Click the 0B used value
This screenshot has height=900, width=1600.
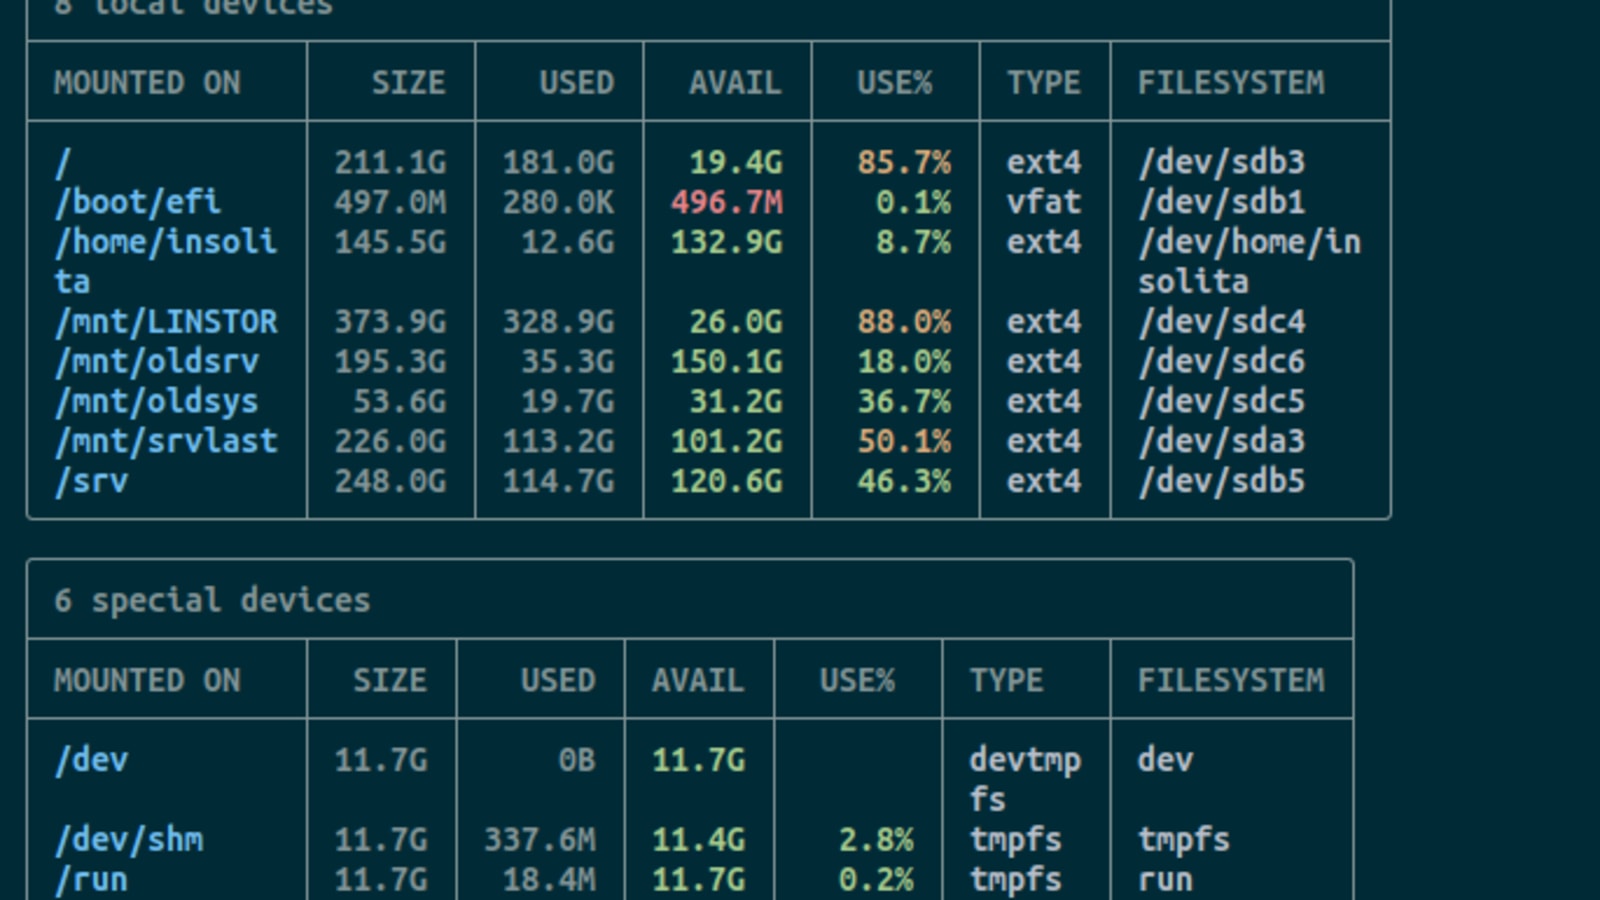(x=577, y=760)
